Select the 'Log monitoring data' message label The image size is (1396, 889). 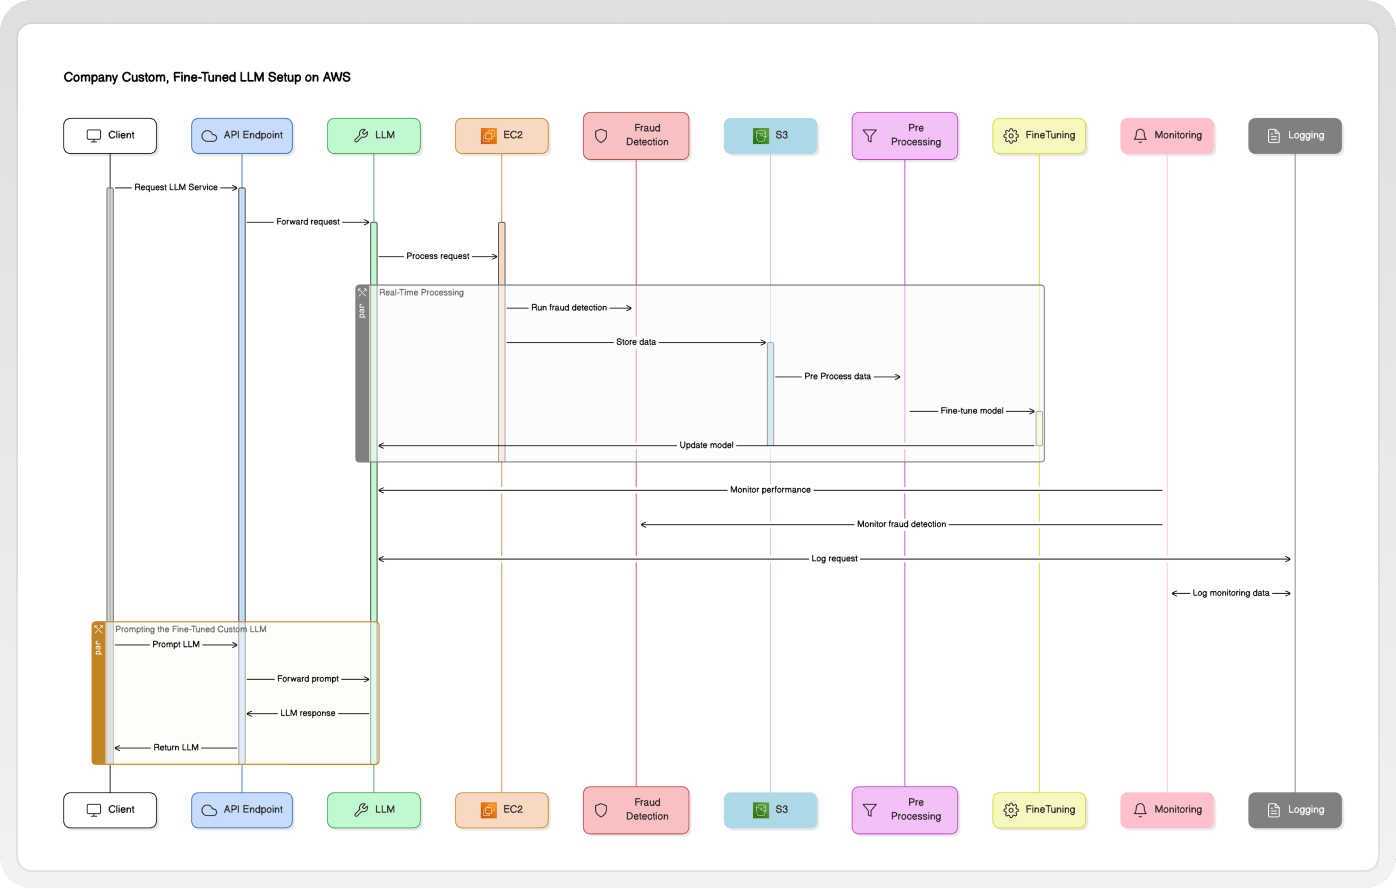pos(1231,594)
